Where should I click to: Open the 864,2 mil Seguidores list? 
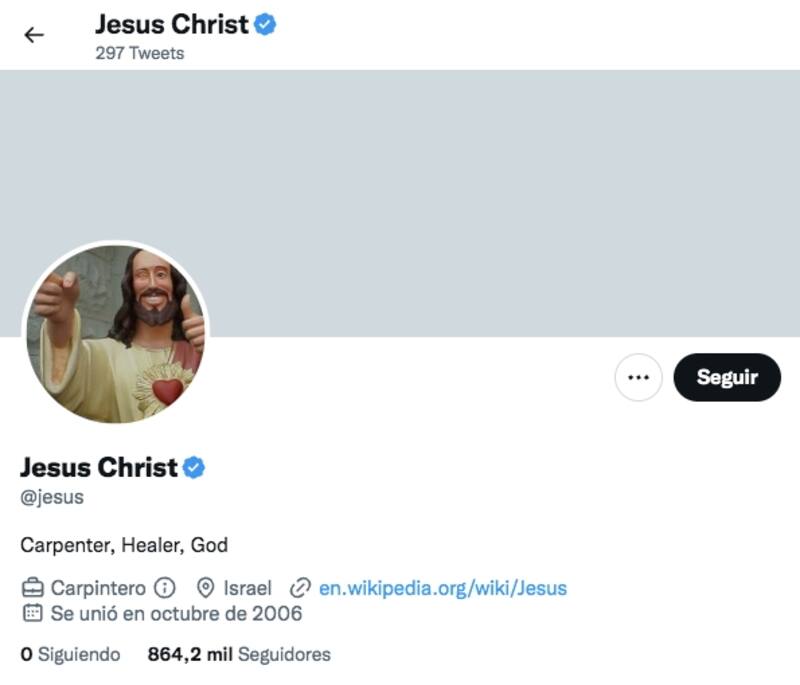[239, 655]
